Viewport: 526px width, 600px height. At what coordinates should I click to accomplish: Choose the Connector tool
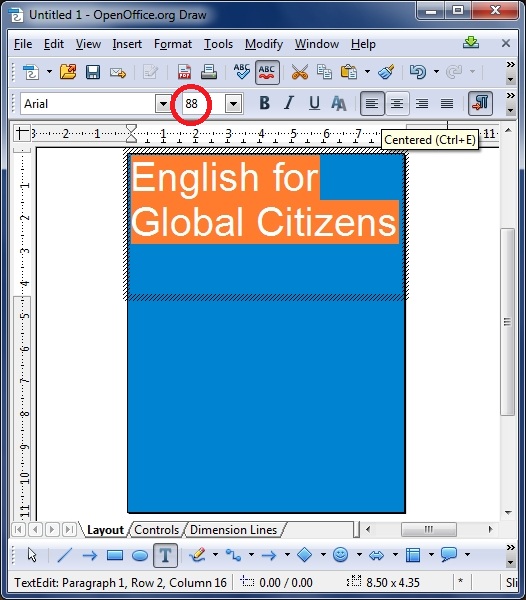(x=233, y=555)
